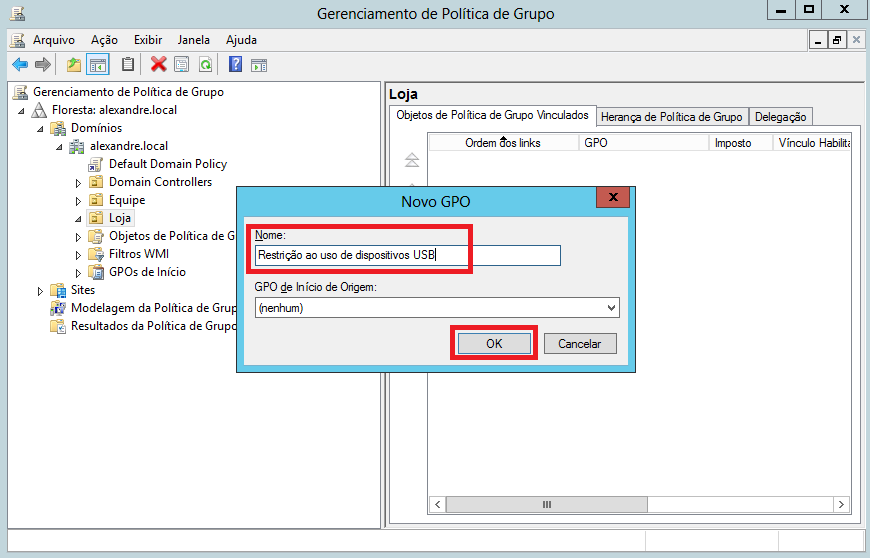Screen dimensions: 870x558
Task: Click the Resultados da Política icon
Action: pos(58,326)
